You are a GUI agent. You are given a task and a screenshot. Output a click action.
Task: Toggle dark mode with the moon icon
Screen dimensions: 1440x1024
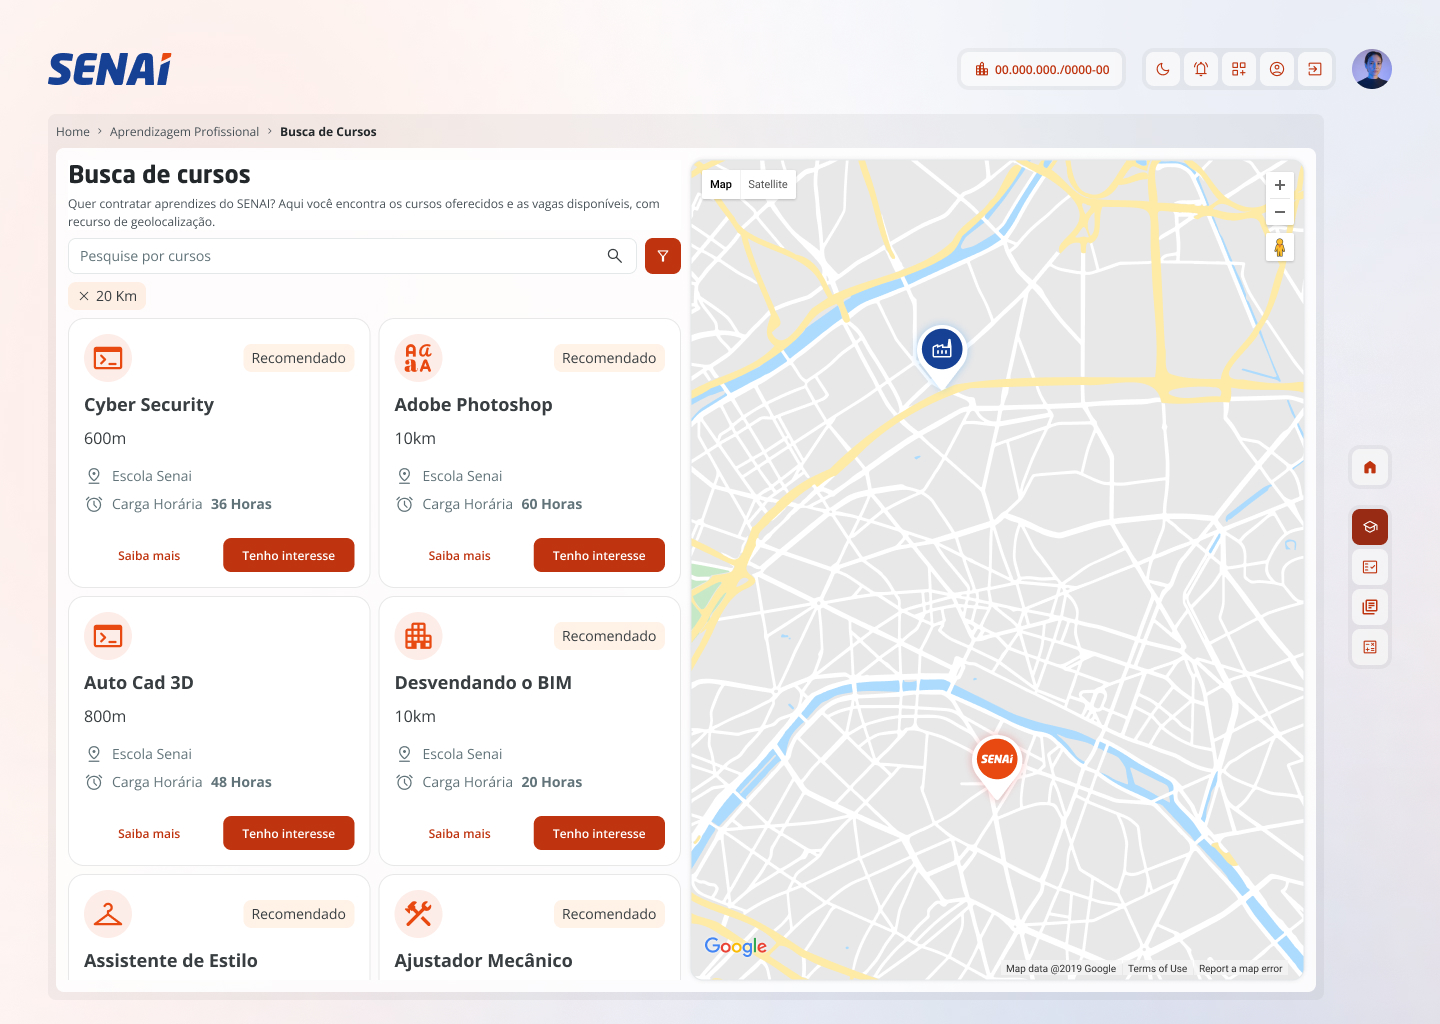tap(1162, 68)
